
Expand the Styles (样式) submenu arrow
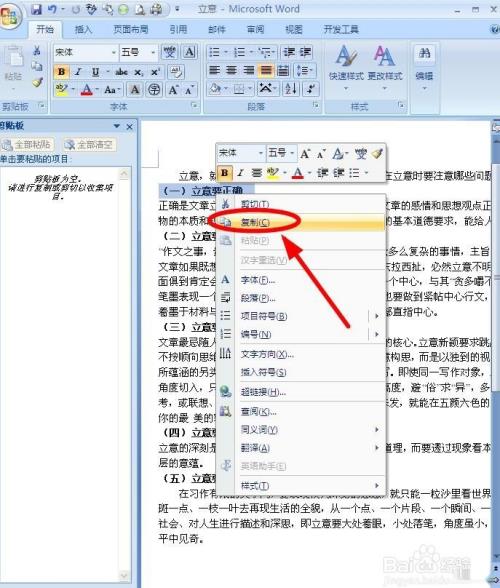tap(377, 486)
